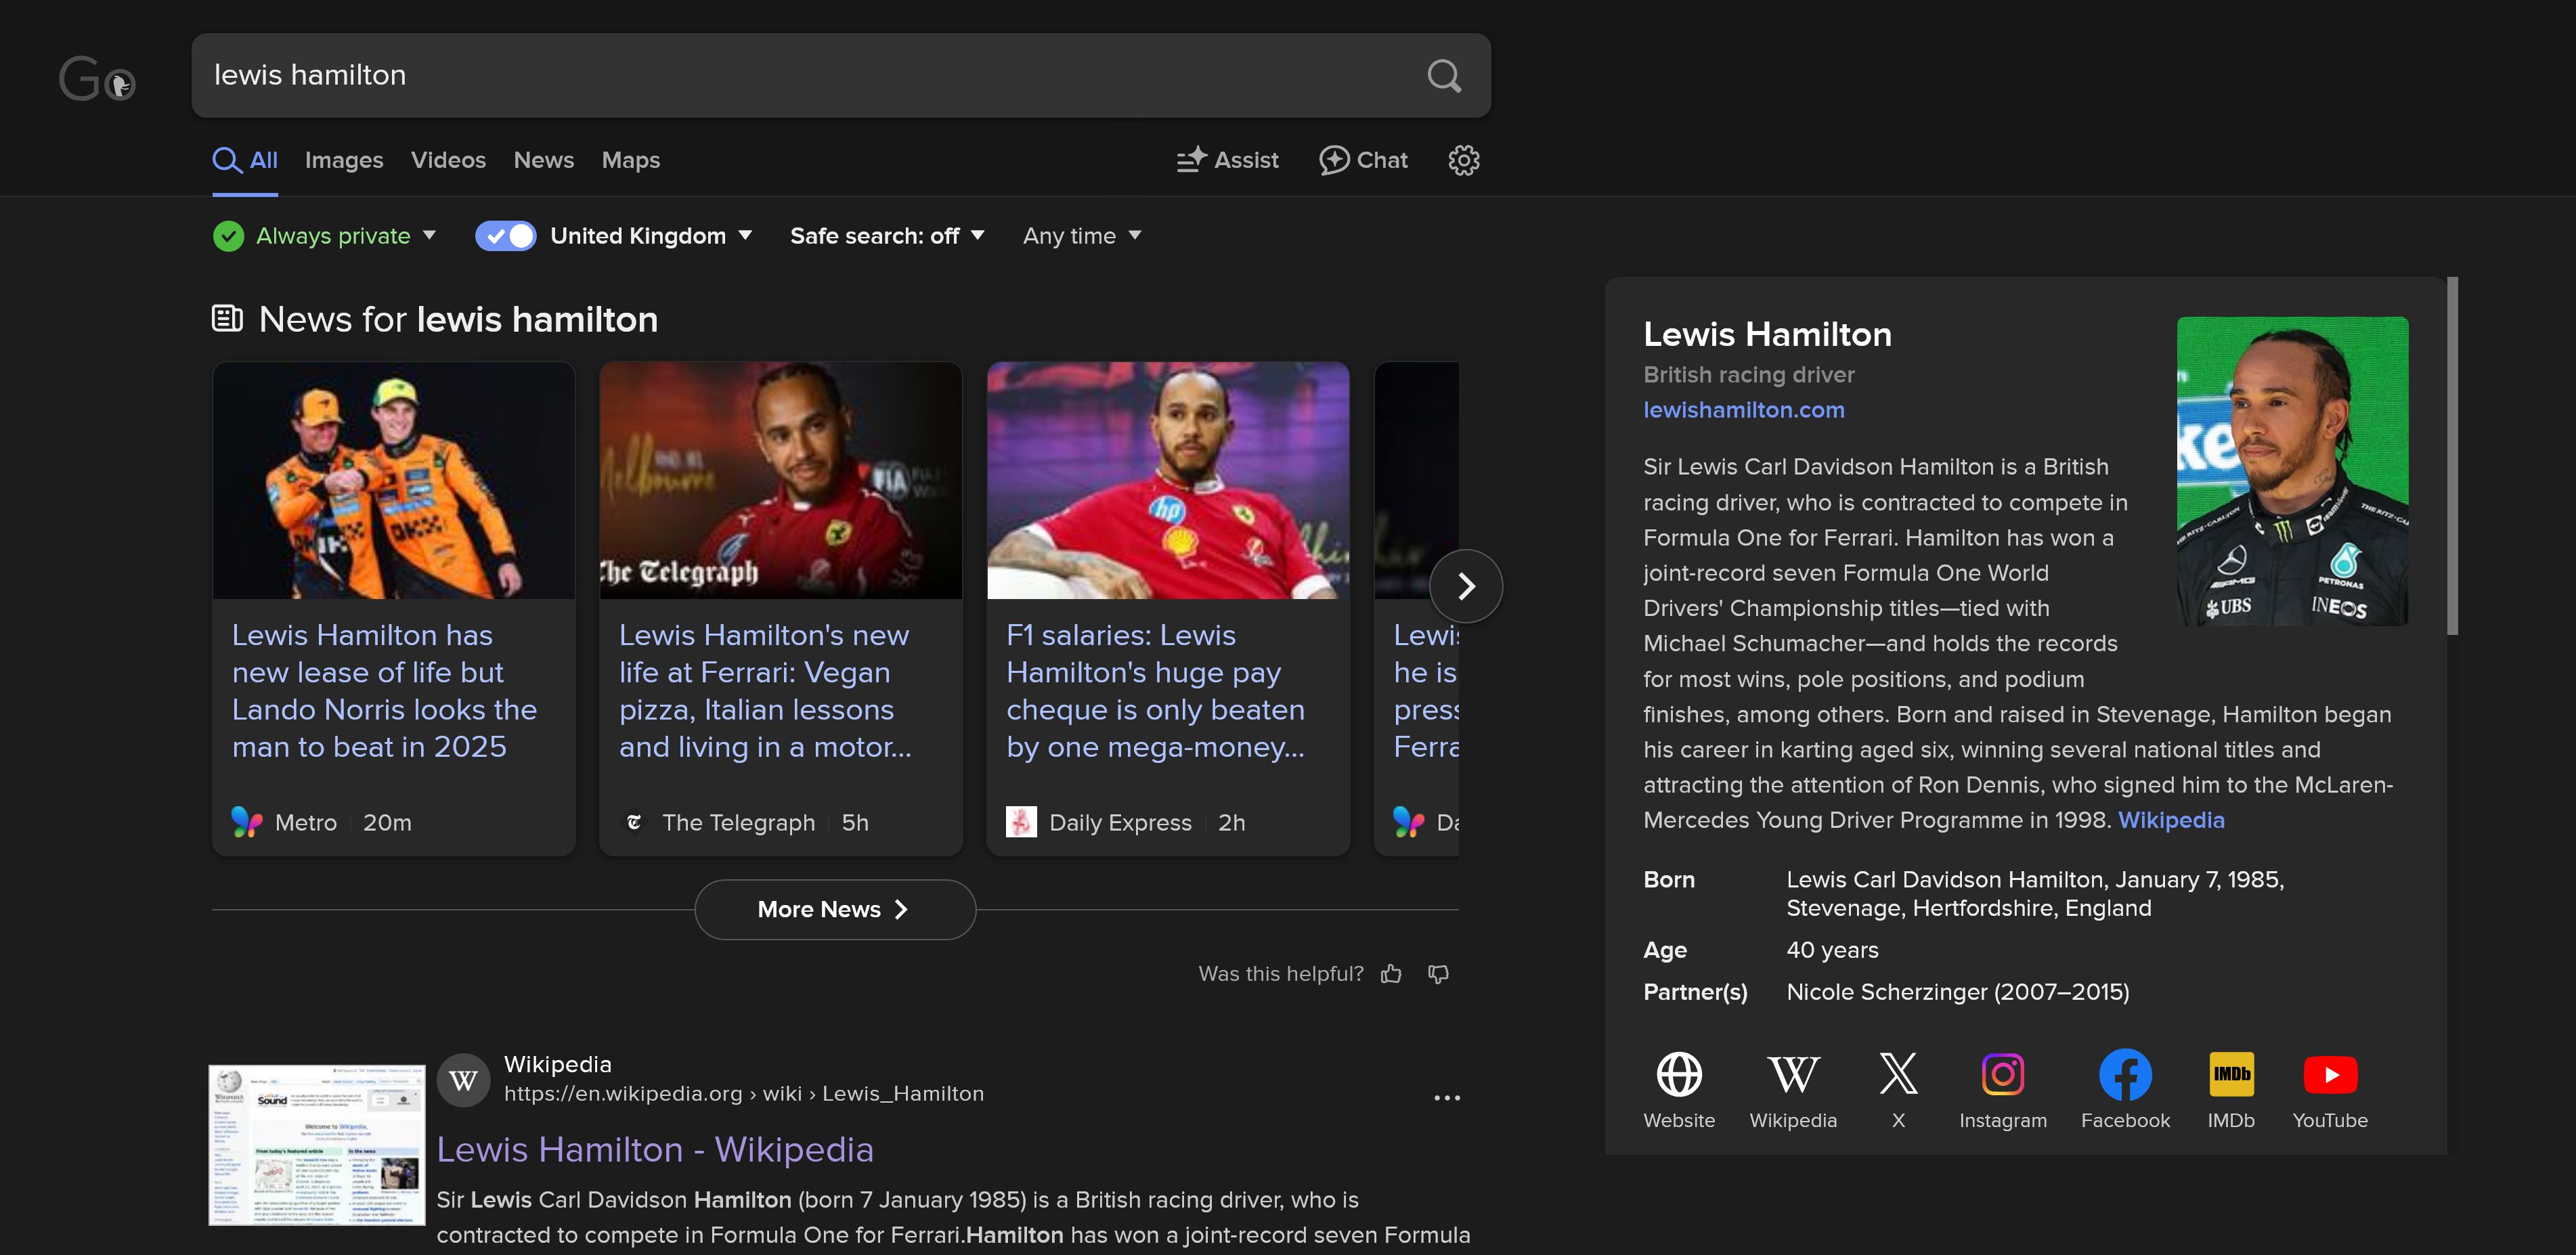Screen dimensions: 2576x1255
Task: Select the All search tab
Action: click(245, 160)
